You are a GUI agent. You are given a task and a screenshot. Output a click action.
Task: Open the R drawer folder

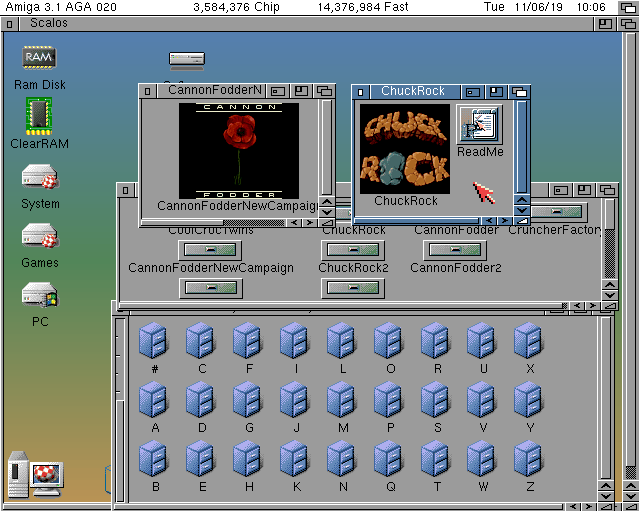435,340
